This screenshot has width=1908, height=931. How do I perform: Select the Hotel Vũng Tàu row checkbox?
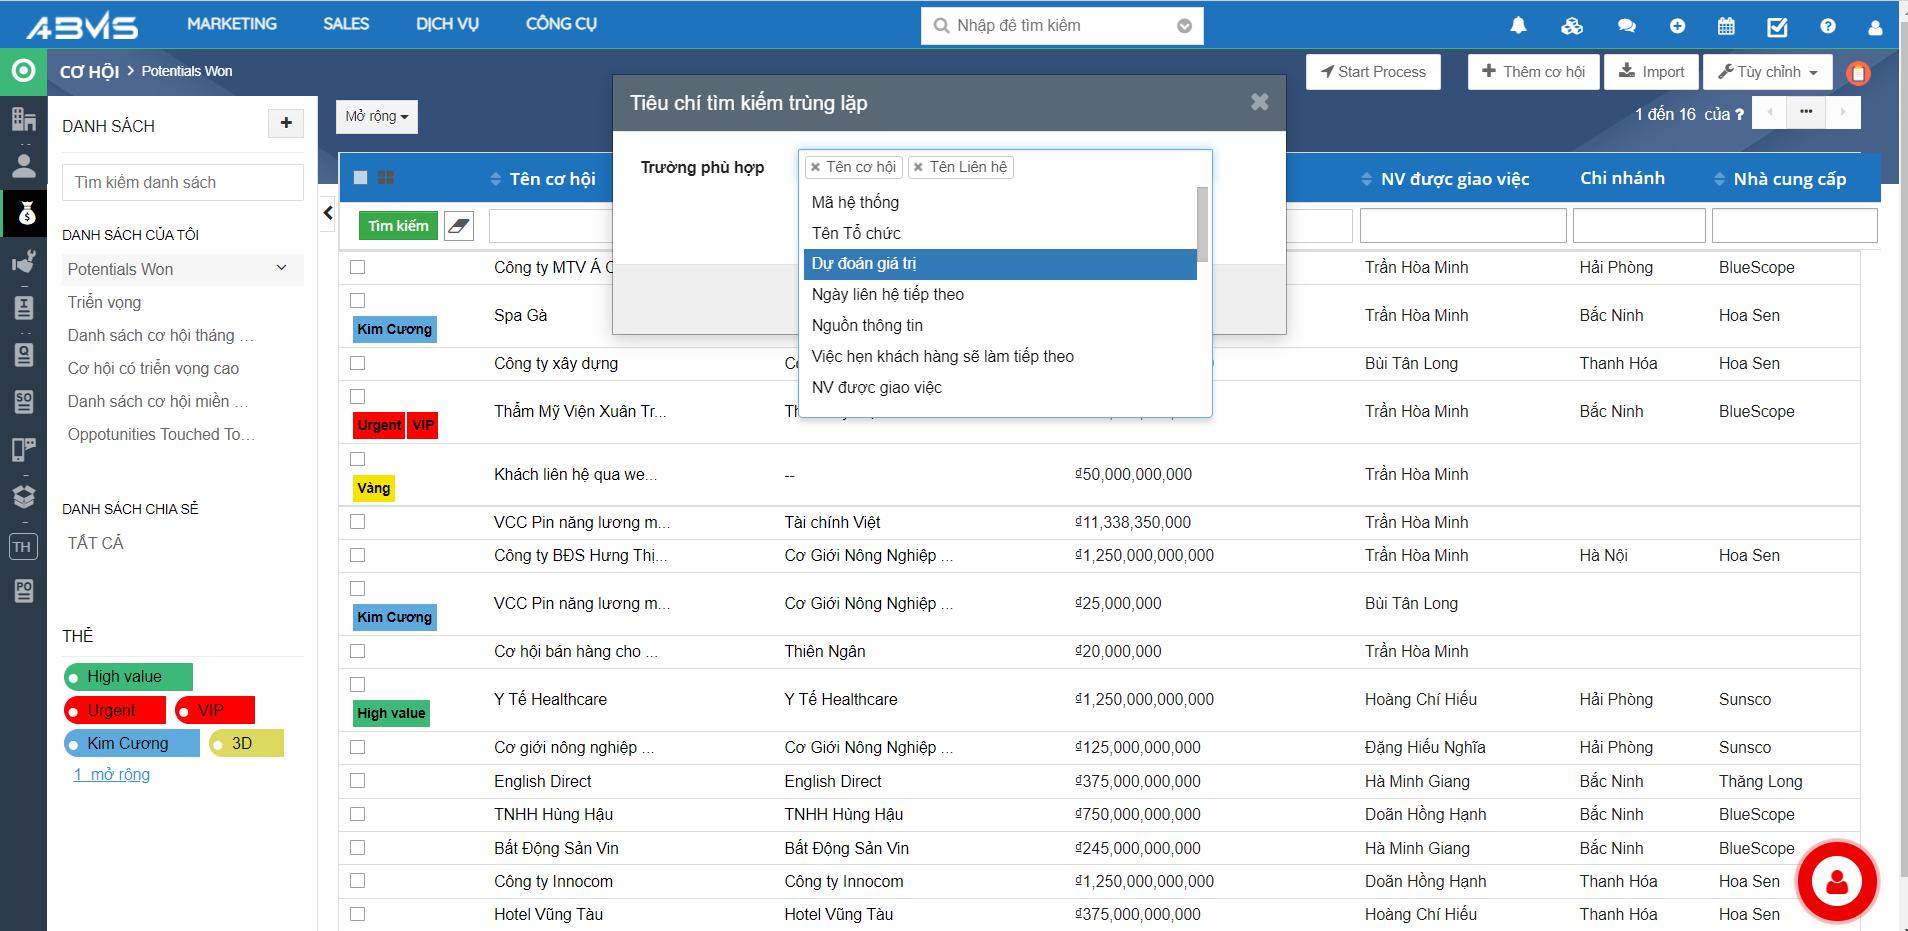click(358, 914)
